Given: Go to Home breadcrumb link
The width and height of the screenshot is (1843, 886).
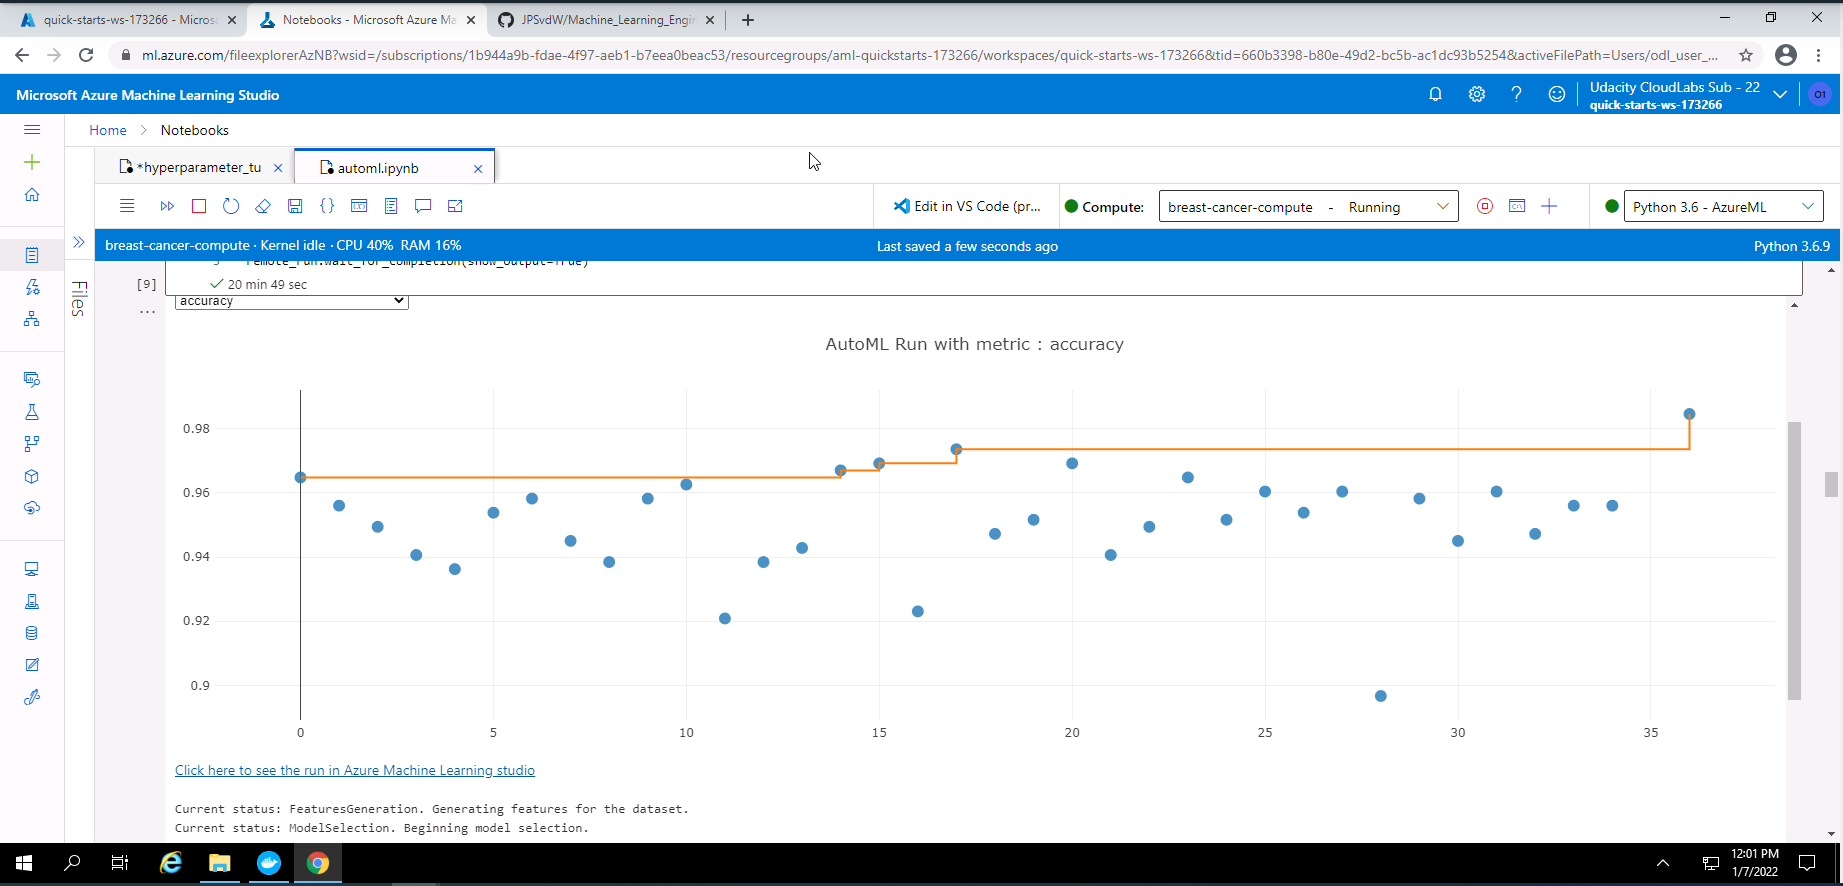Looking at the screenshot, I should [108, 130].
